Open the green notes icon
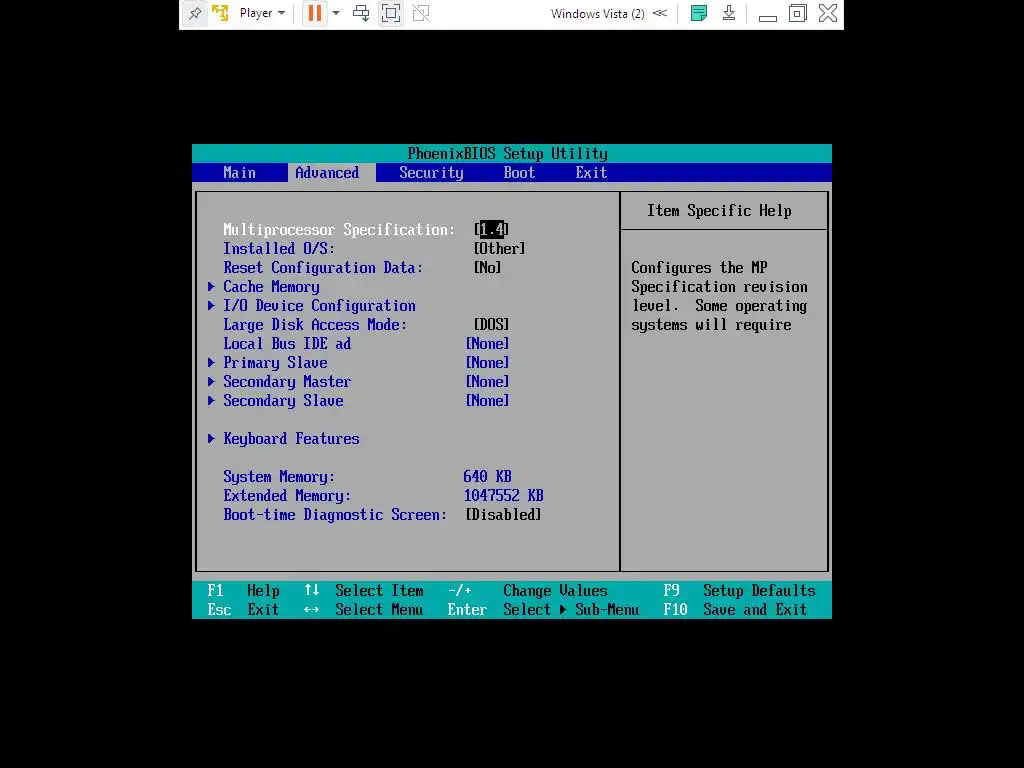 click(x=699, y=13)
